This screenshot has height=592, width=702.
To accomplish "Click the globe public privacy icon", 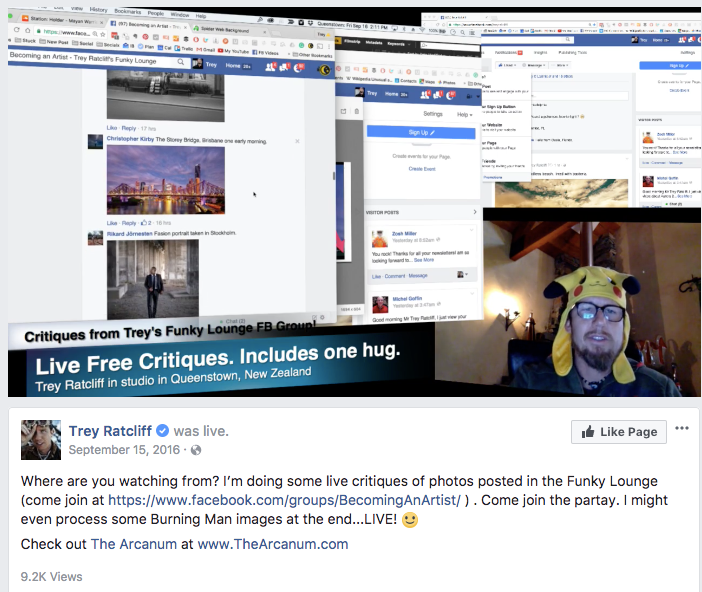I will (196, 450).
